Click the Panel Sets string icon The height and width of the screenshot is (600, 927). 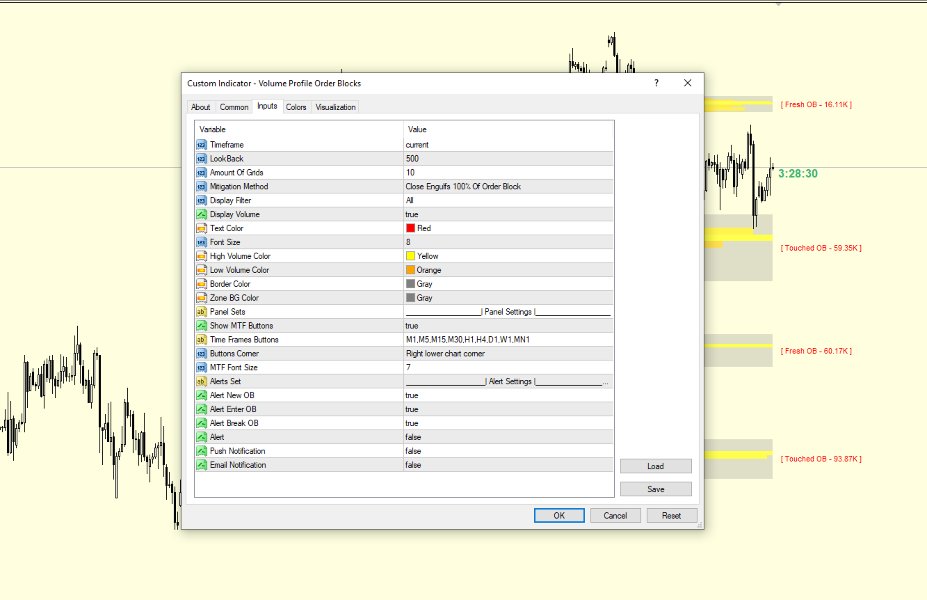click(202, 312)
